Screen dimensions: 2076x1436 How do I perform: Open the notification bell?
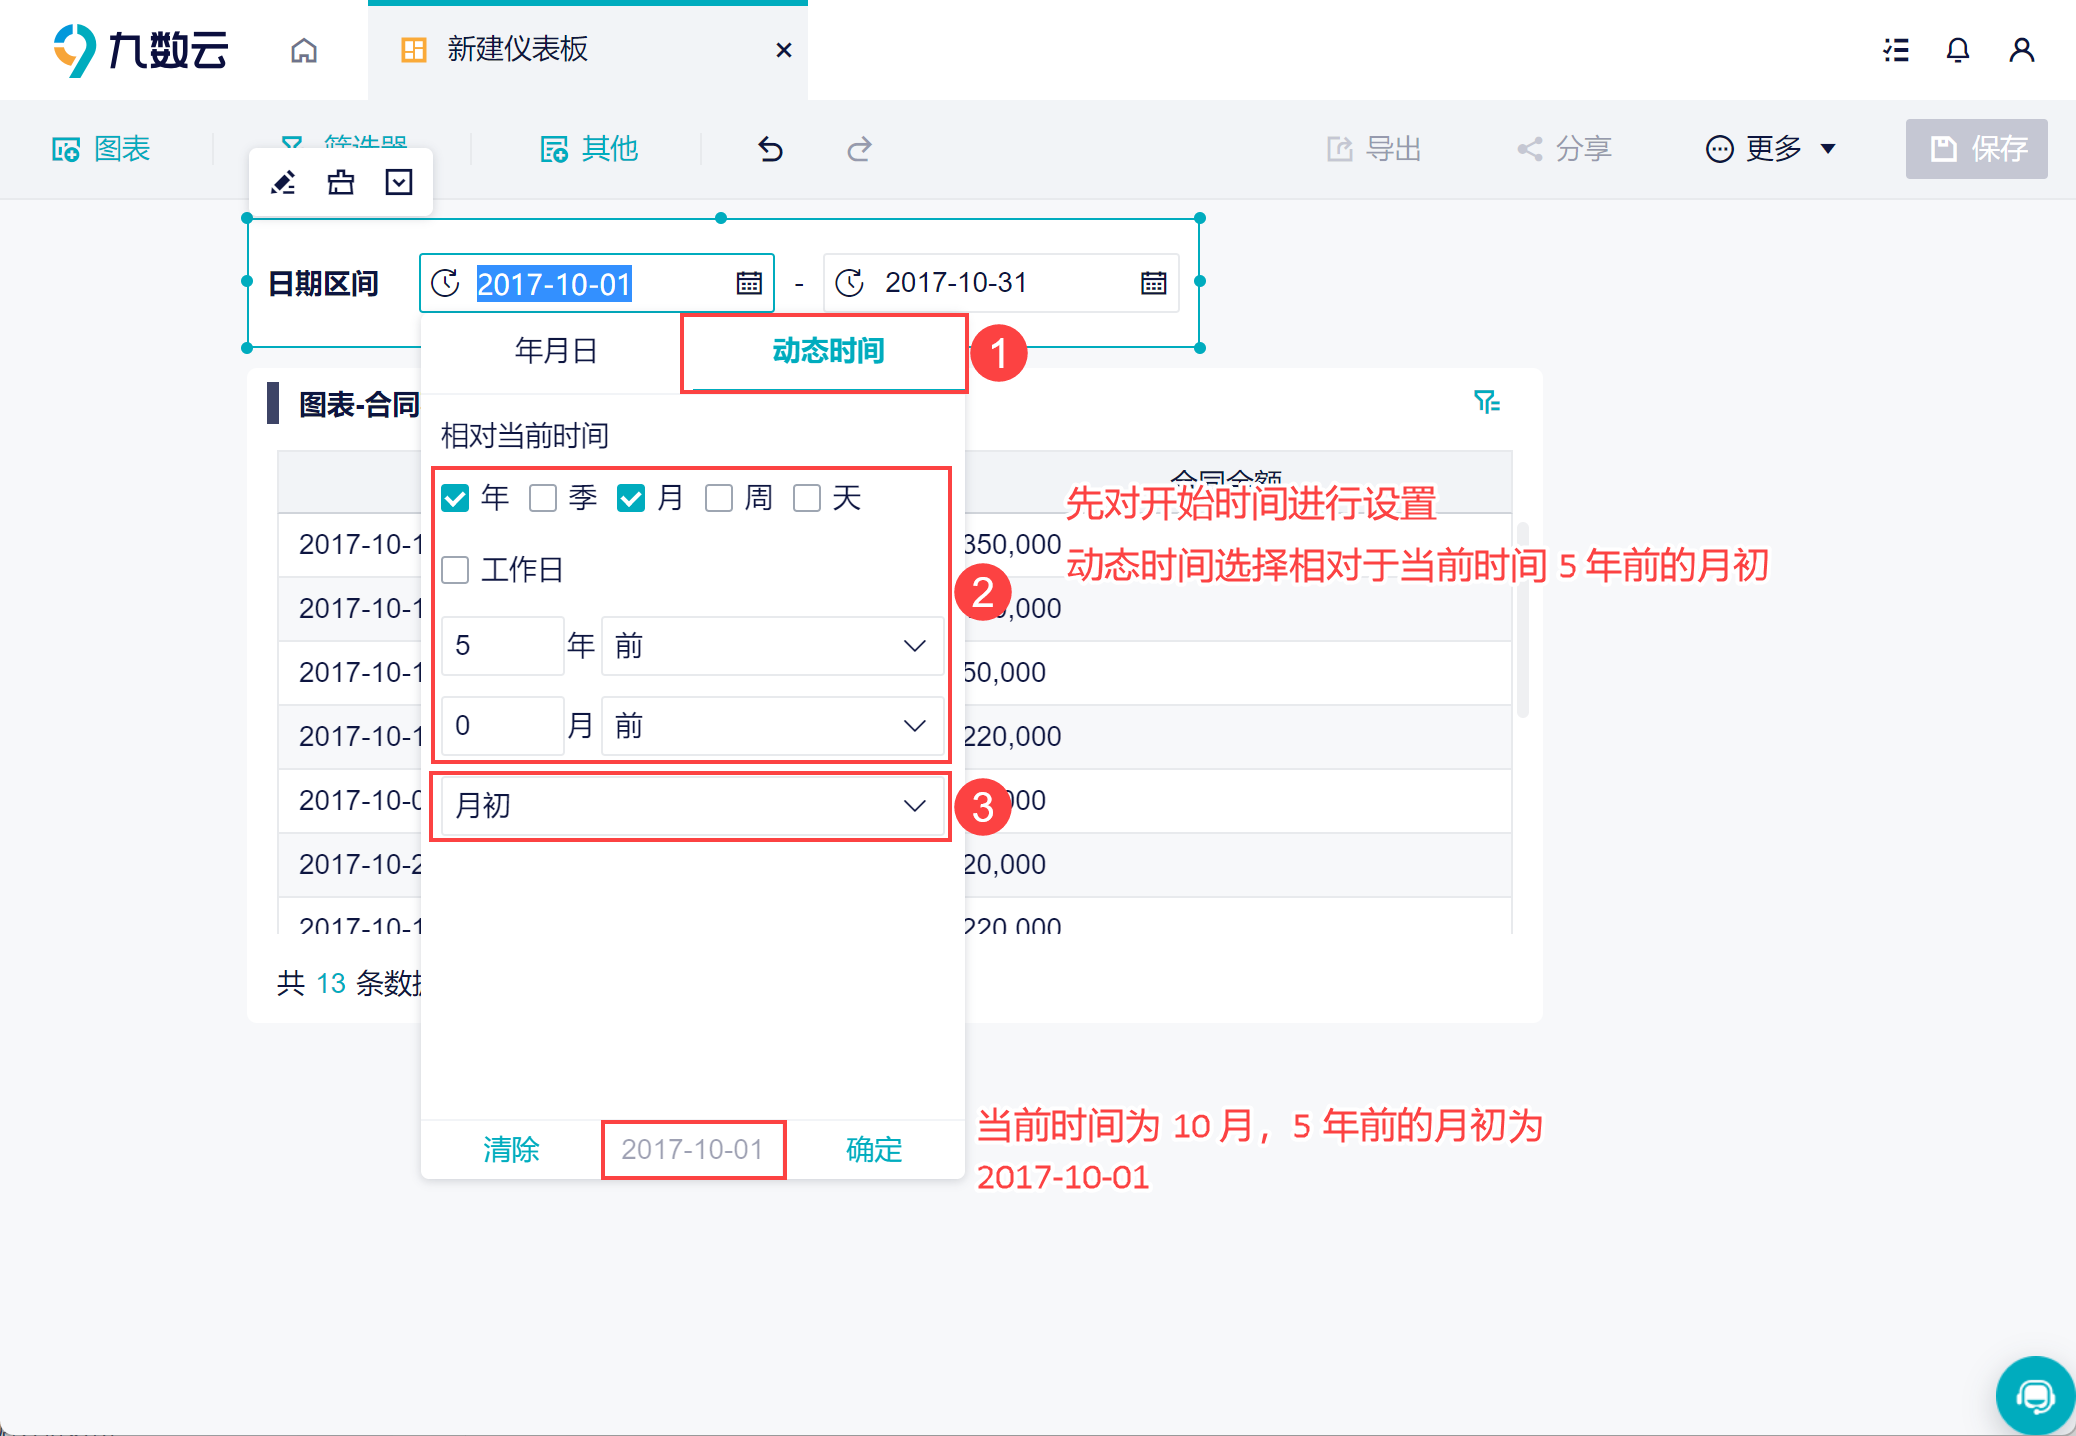pyautogui.click(x=1957, y=50)
